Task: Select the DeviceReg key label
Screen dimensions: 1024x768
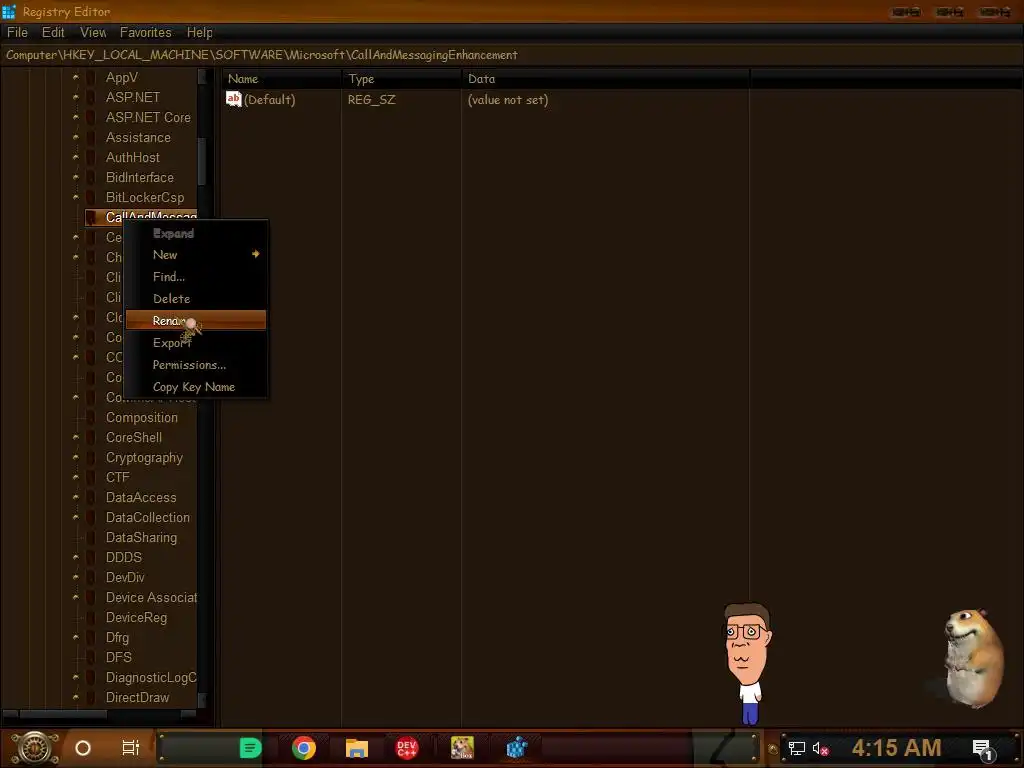Action: click(x=136, y=617)
